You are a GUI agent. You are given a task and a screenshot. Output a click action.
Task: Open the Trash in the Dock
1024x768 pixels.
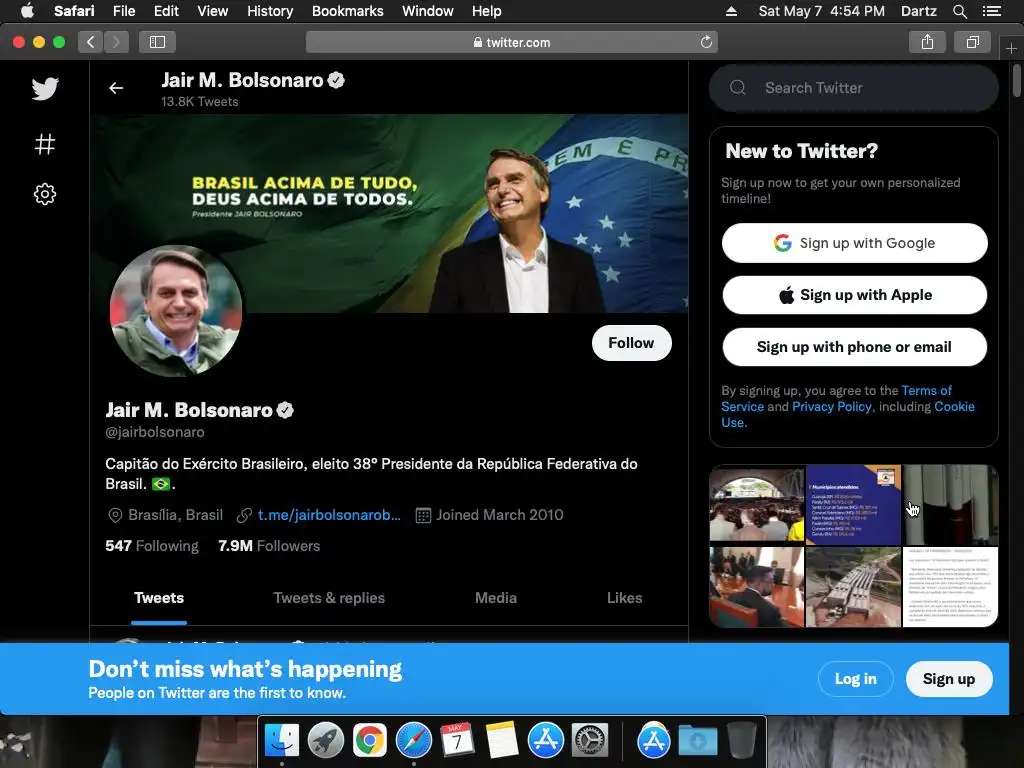point(741,741)
